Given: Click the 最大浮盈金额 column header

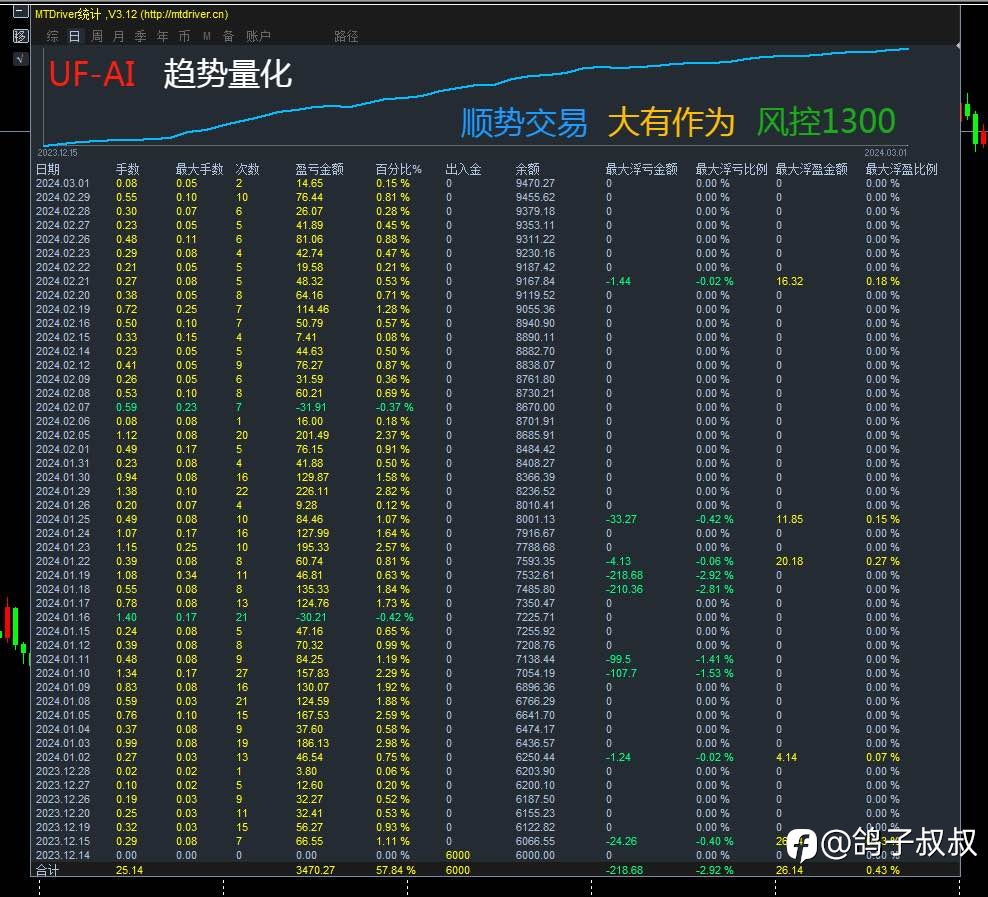Looking at the screenshot, I should [x=812, y=169].
